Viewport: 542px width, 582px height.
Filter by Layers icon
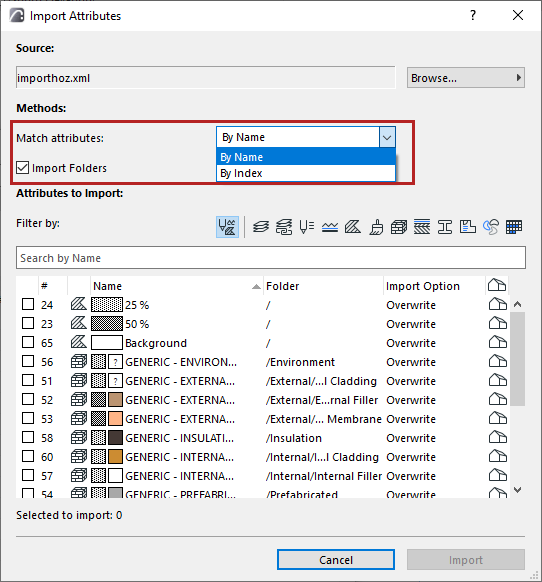261,227
